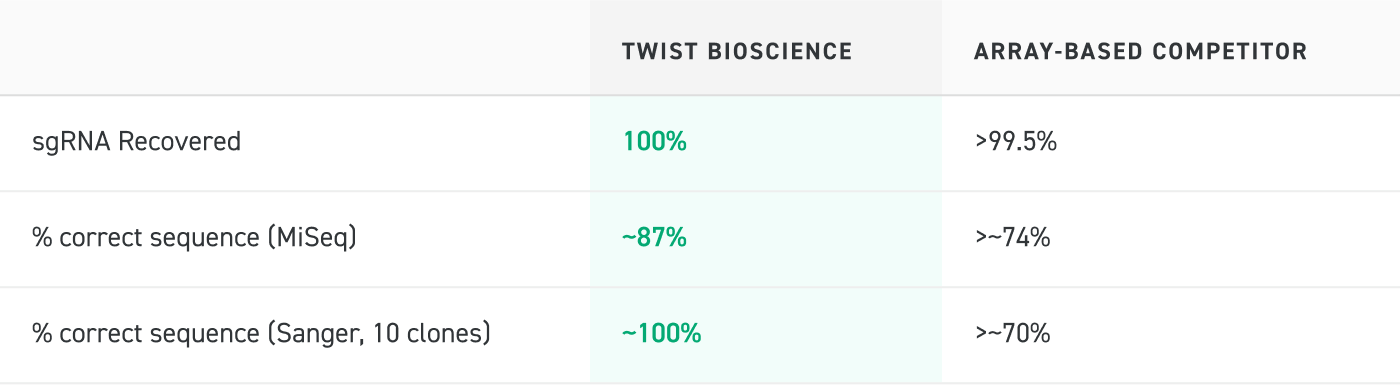The image size is (1400, 385).
Task: Select the % correct sequence (Sanger, 10 clones) label
Action: coord(261,334)
